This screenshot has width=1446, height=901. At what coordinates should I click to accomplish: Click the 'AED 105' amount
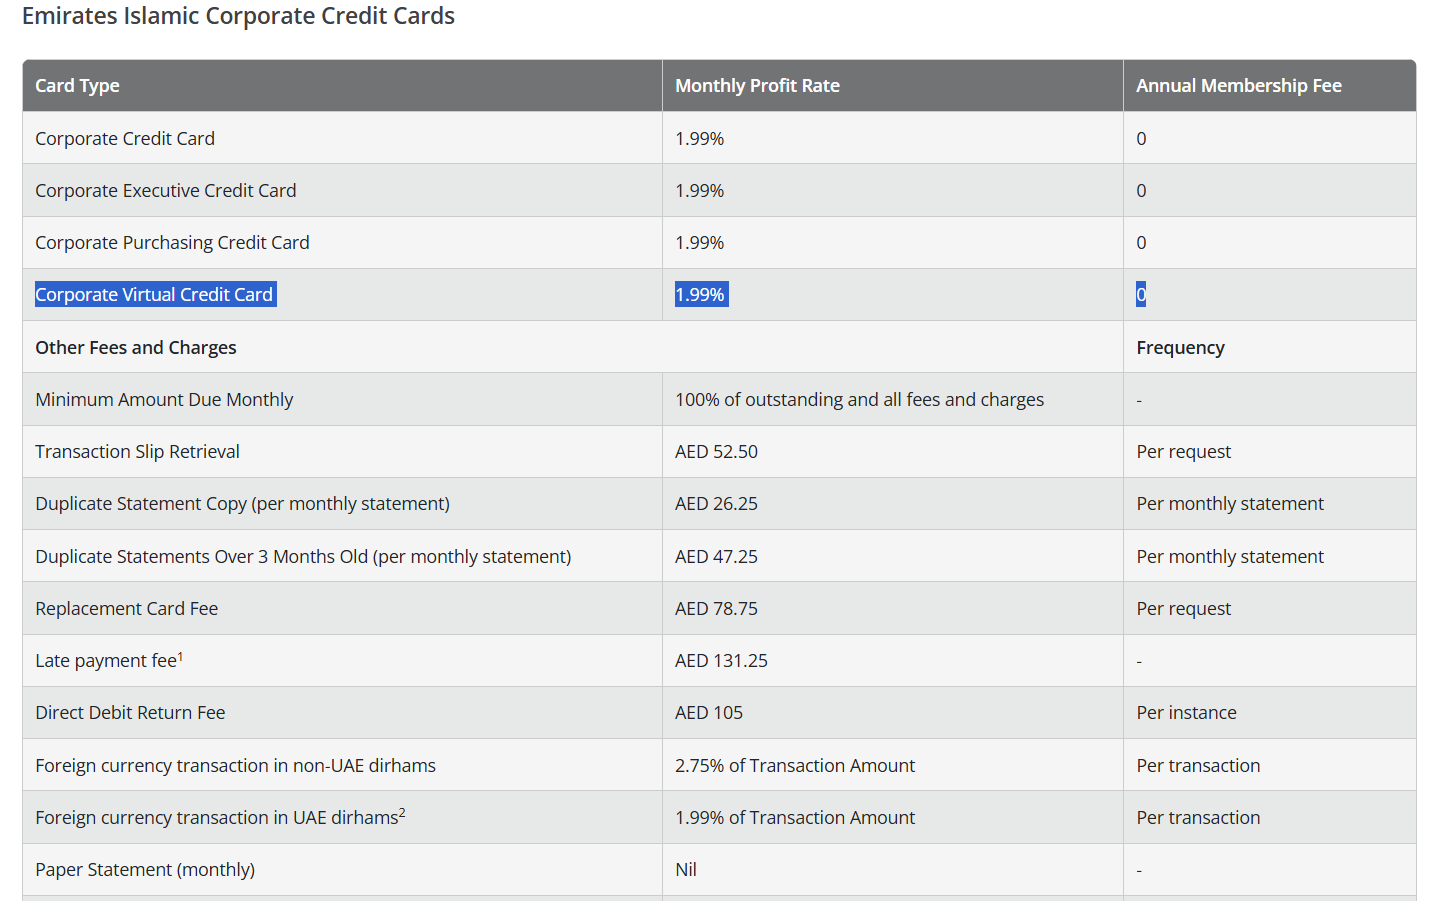[x=709, y=713]
